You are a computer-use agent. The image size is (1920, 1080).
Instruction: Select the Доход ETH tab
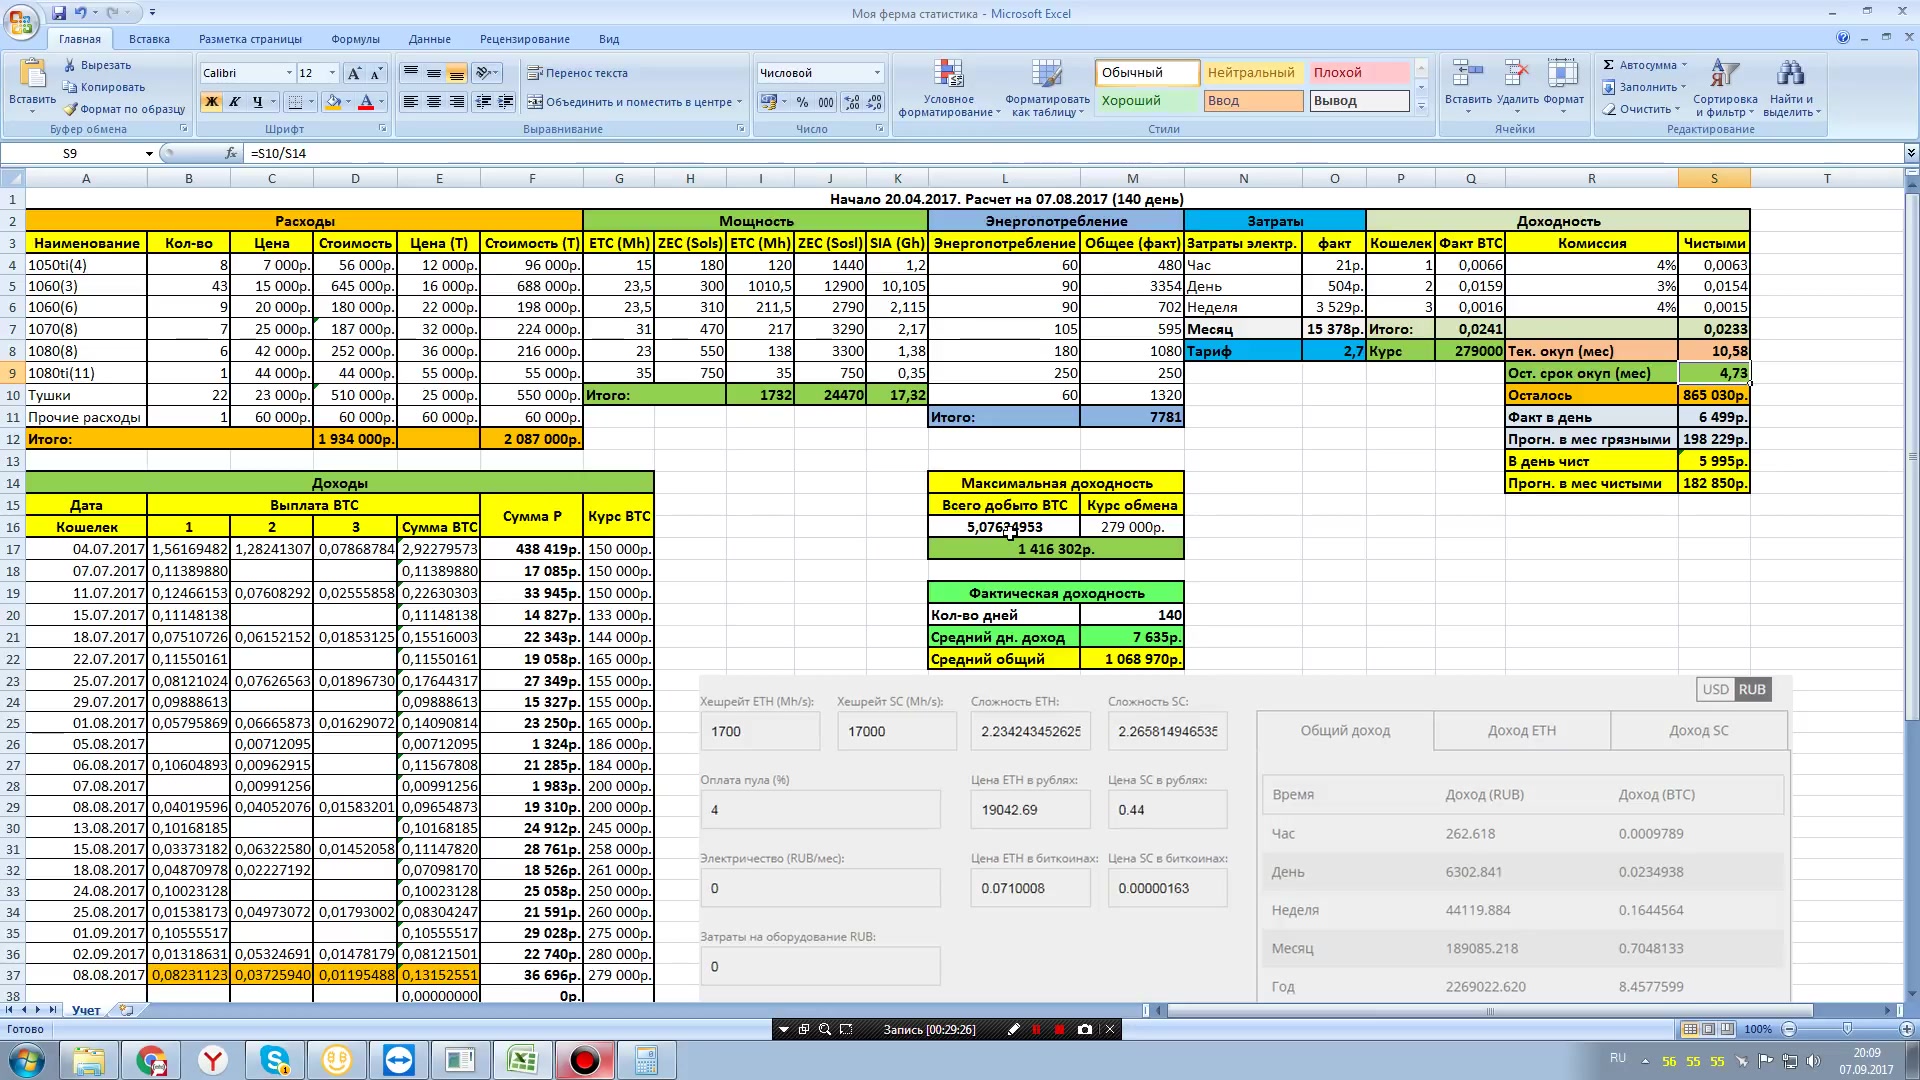(1521, 731)
